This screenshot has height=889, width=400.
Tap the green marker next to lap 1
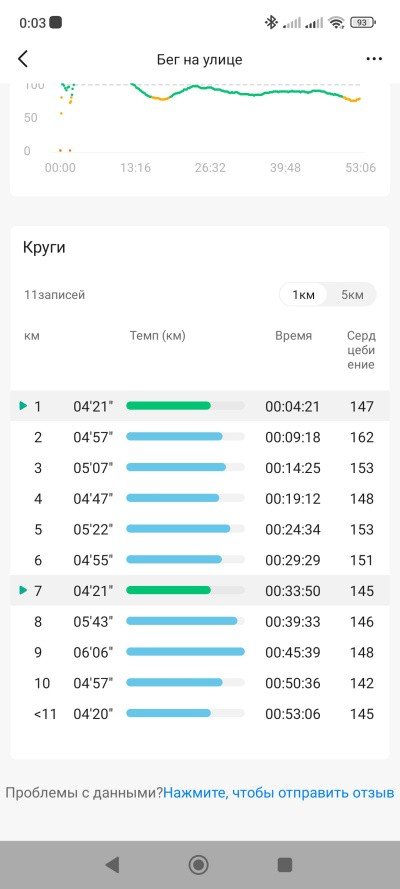click(23, 406)
